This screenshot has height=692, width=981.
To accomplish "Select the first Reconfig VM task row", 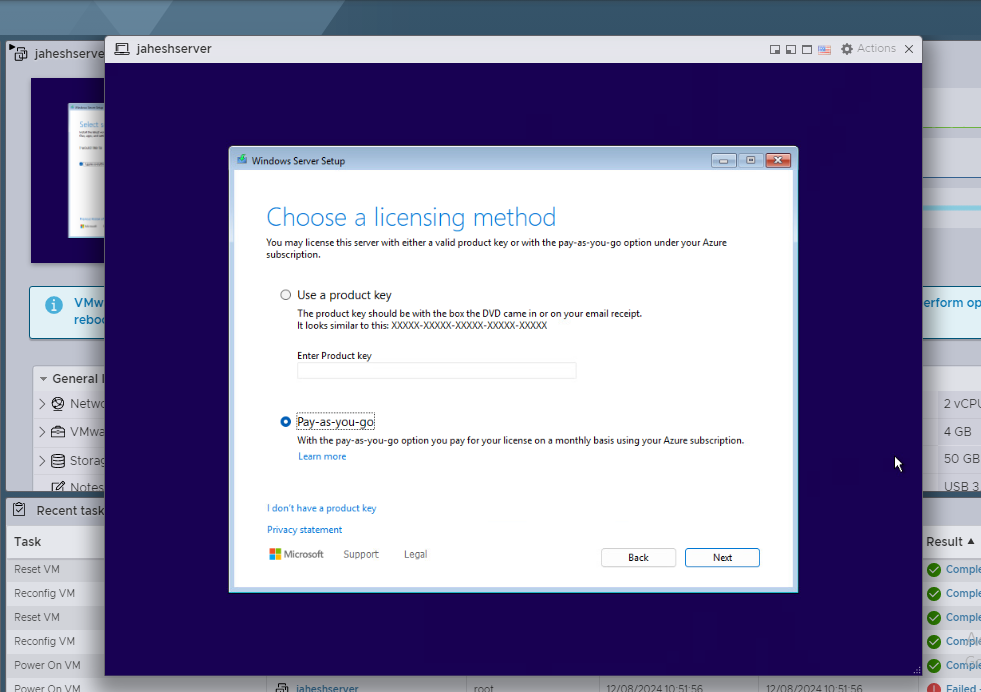I will [56, 593].
